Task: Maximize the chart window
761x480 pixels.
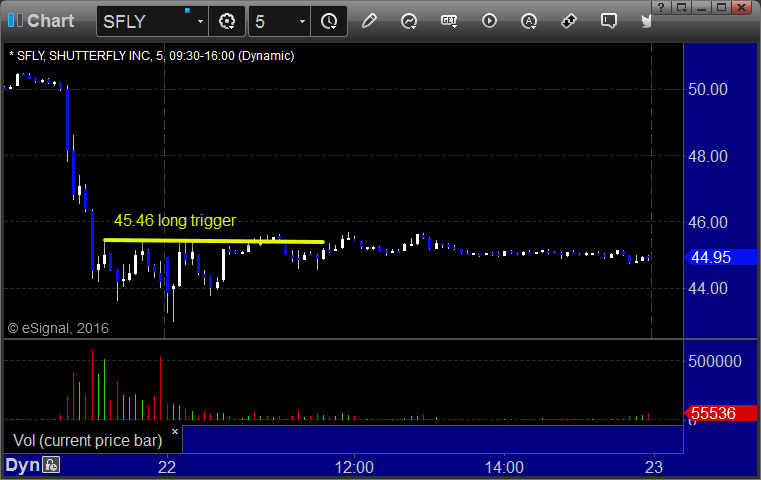Action: point(722,7)
